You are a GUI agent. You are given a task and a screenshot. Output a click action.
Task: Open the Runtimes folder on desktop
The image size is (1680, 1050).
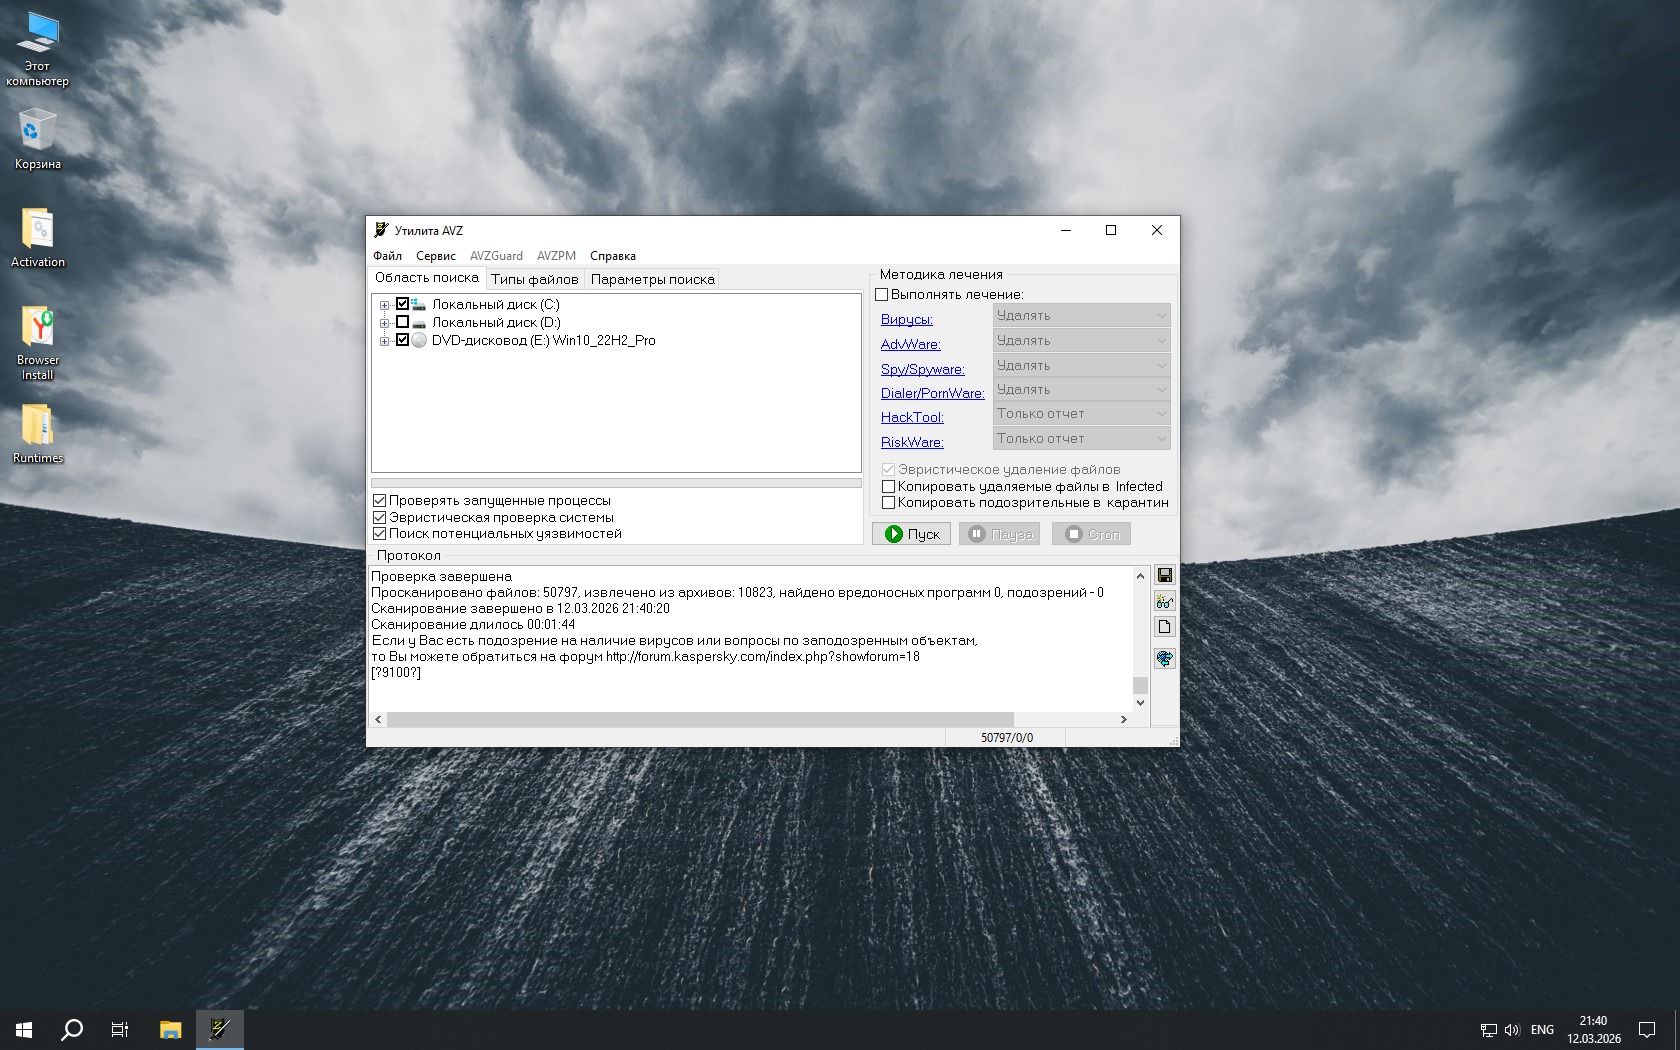37,433
